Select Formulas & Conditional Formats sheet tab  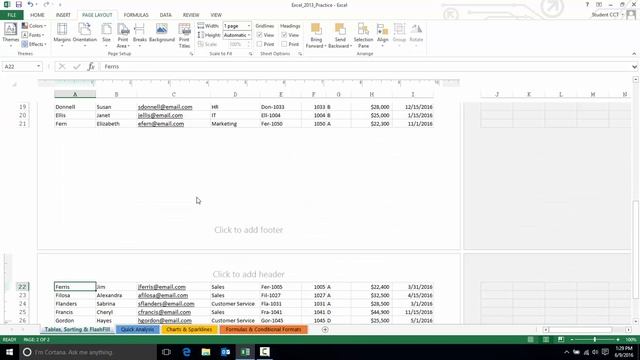tap(263, 329)
